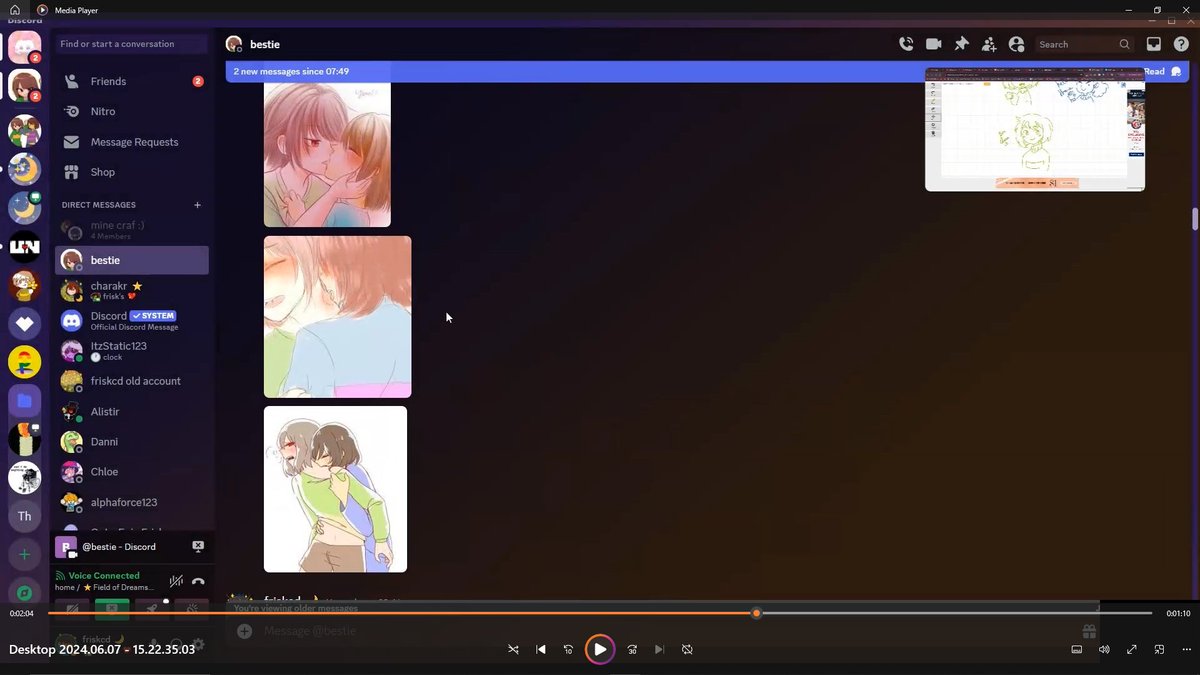Click the Discord chat scrollbar thumb
This screenshot has width=1200, height=675.
click(1194, 218)
